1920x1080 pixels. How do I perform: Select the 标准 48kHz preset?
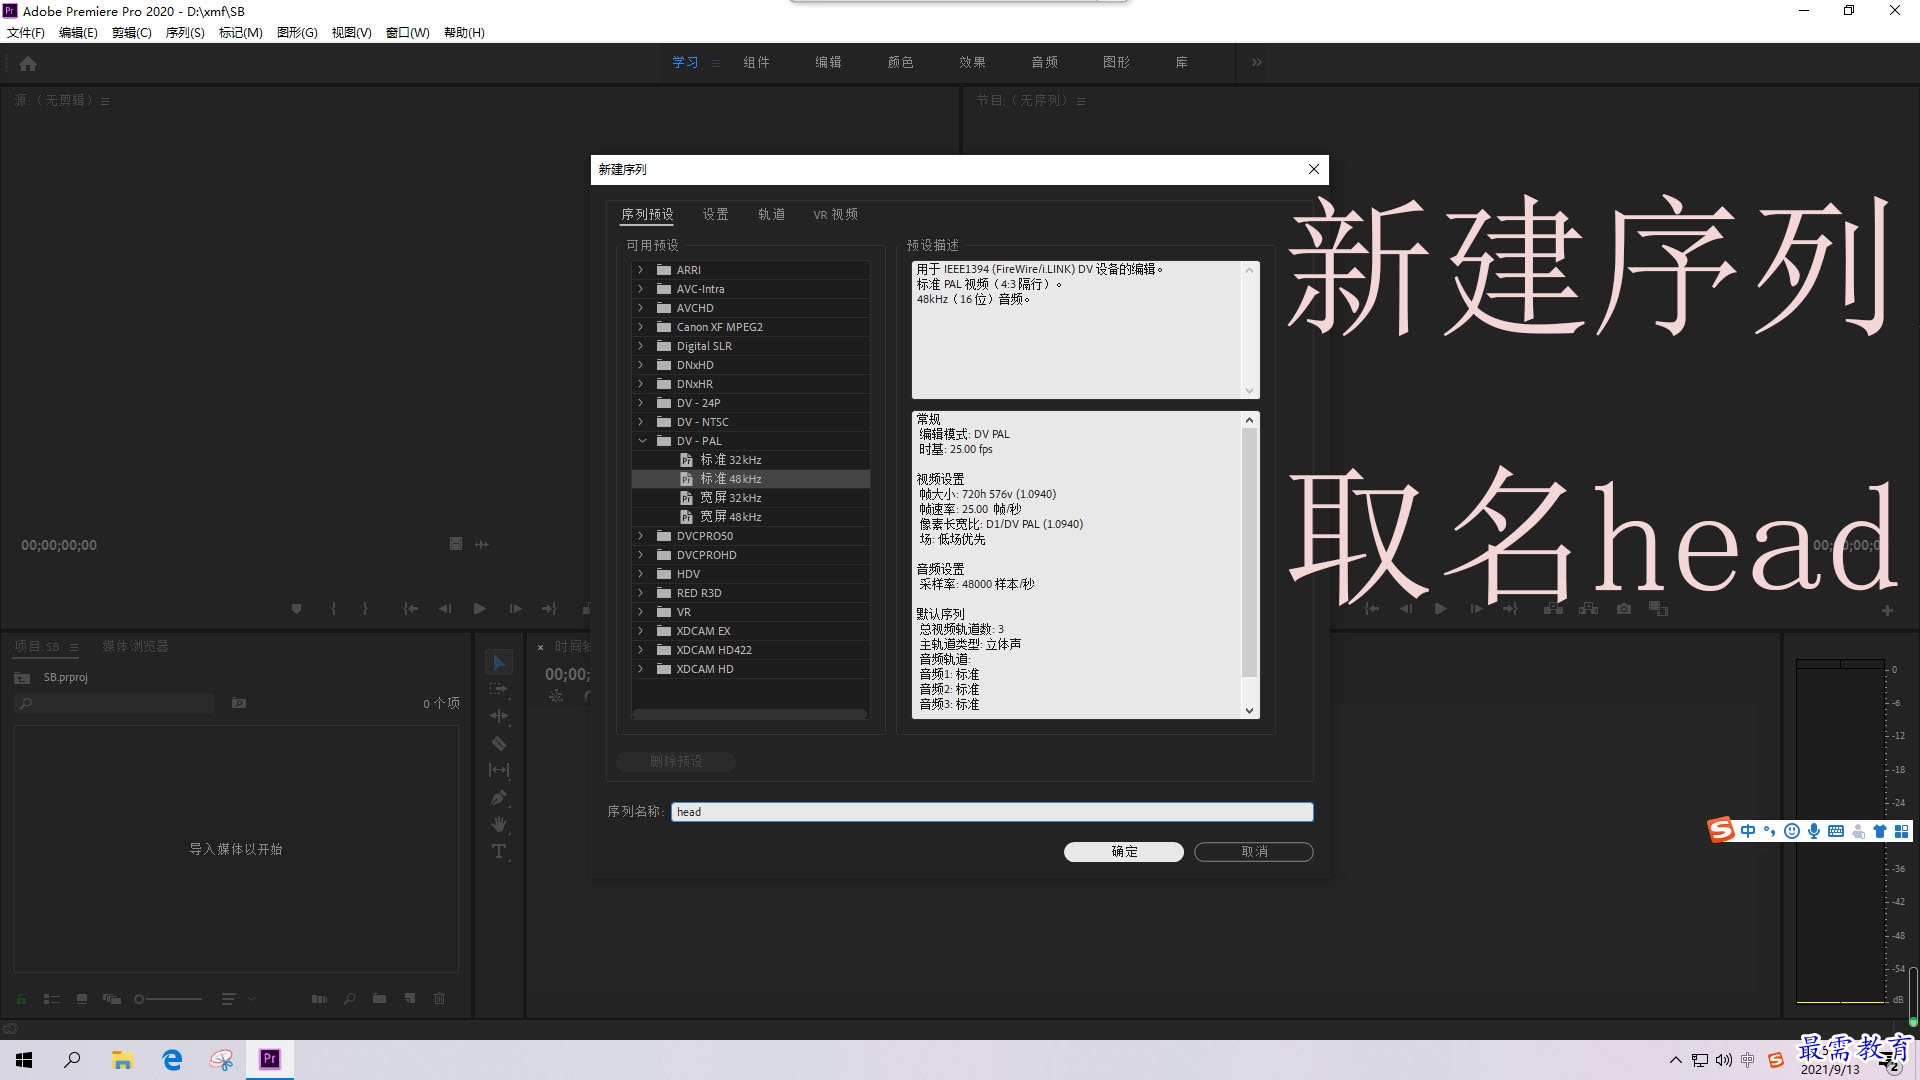[x=751, y=479]
